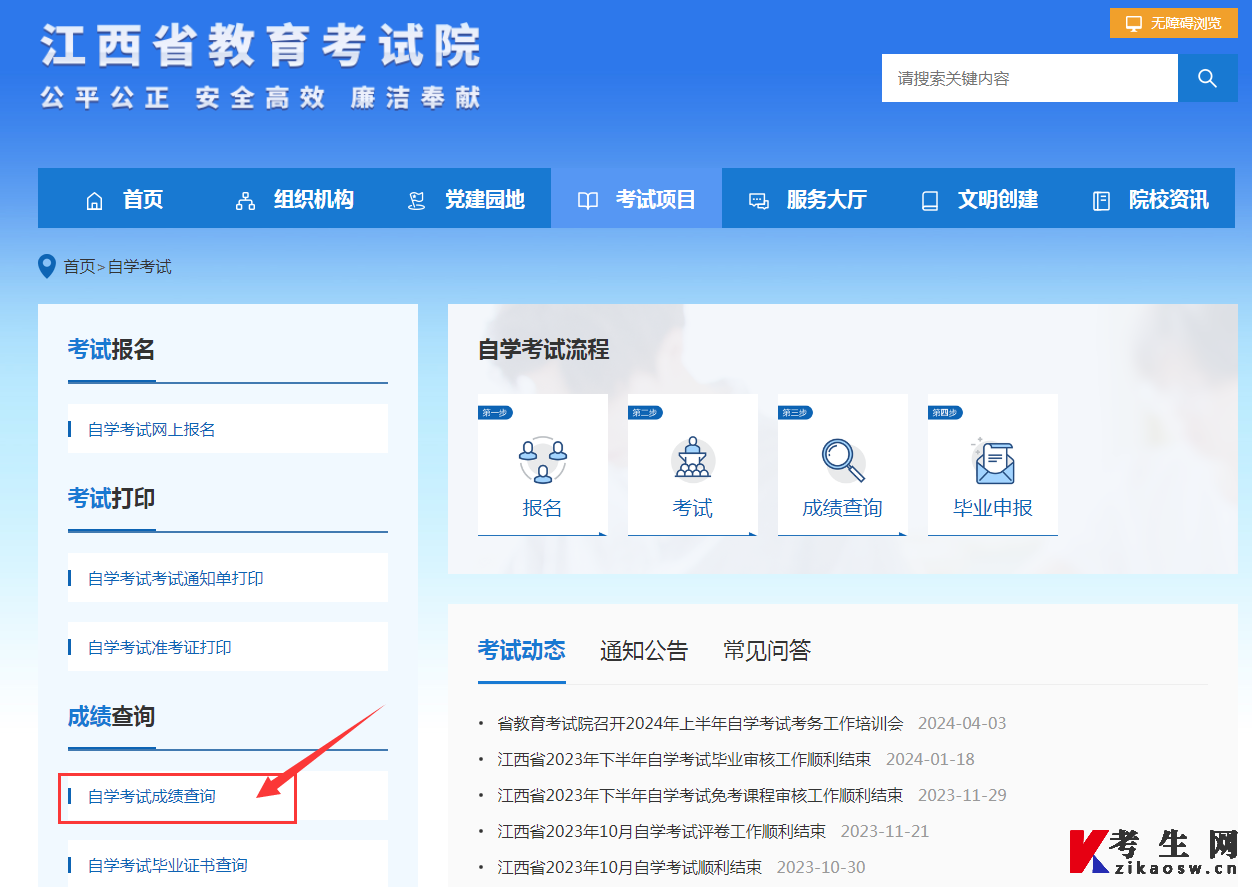Click the monitor icon in 无障碍浏览
This screenshot has height=887, width=1252.
point(1133,22)
